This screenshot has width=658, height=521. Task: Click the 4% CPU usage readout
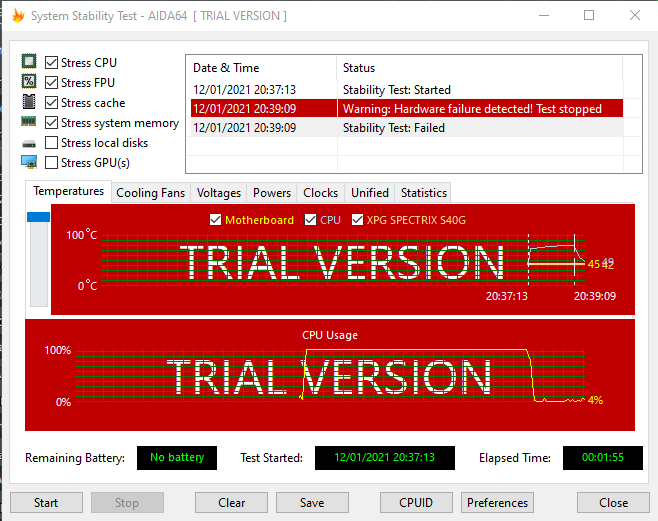[x=595, y=400]
